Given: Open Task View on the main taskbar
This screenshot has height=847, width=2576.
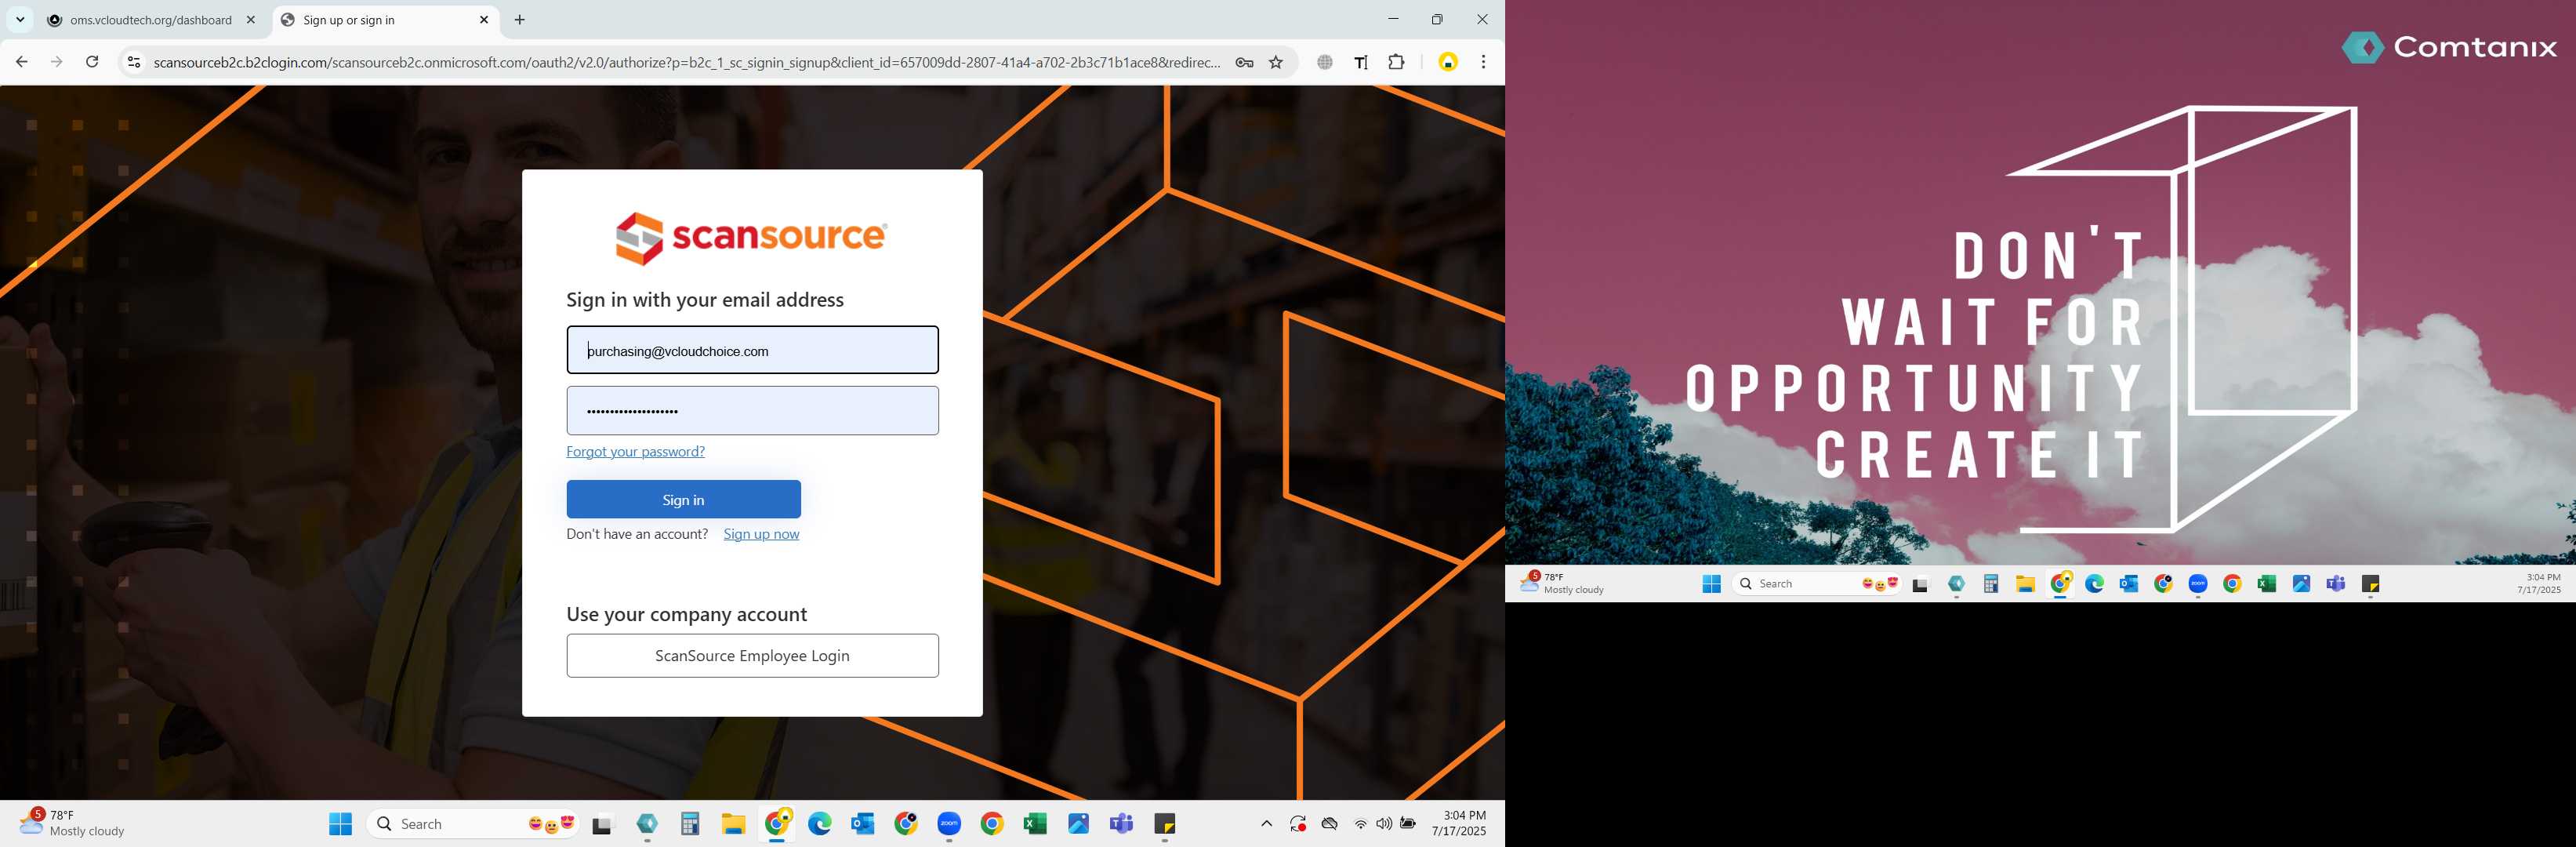Looking at the screenshot, I should pos(601,825).
